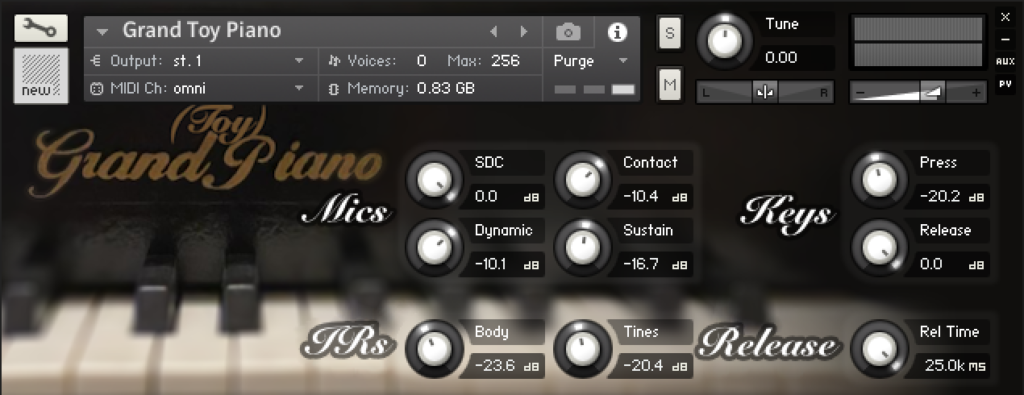
Task: Click the new instrument thumbnail icon
Action: [41, 75]
